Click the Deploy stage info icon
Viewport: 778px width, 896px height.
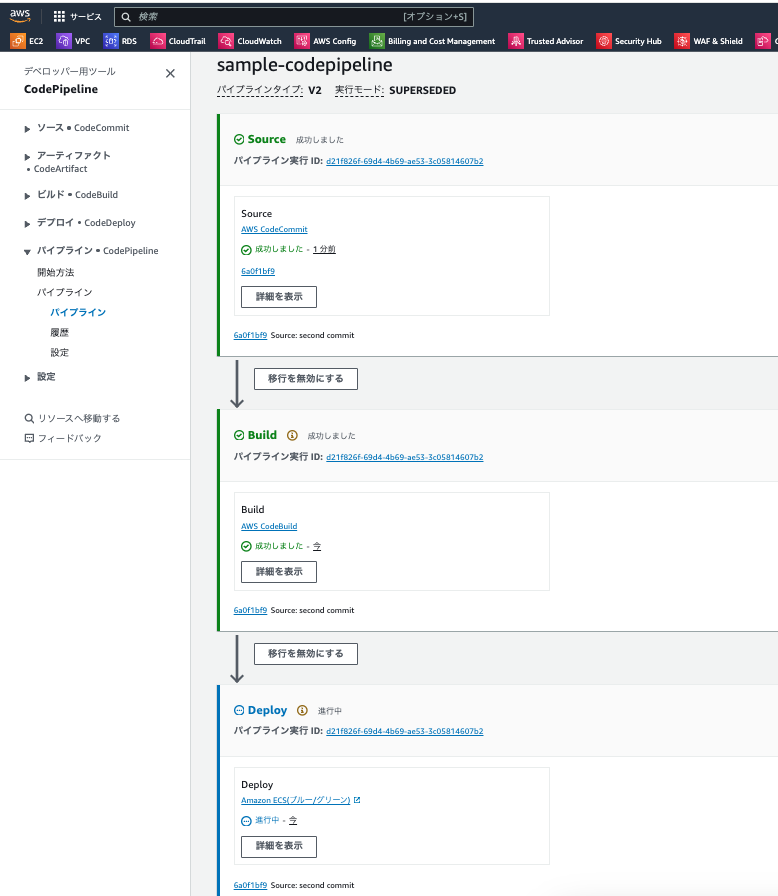[x=302, y=710]
